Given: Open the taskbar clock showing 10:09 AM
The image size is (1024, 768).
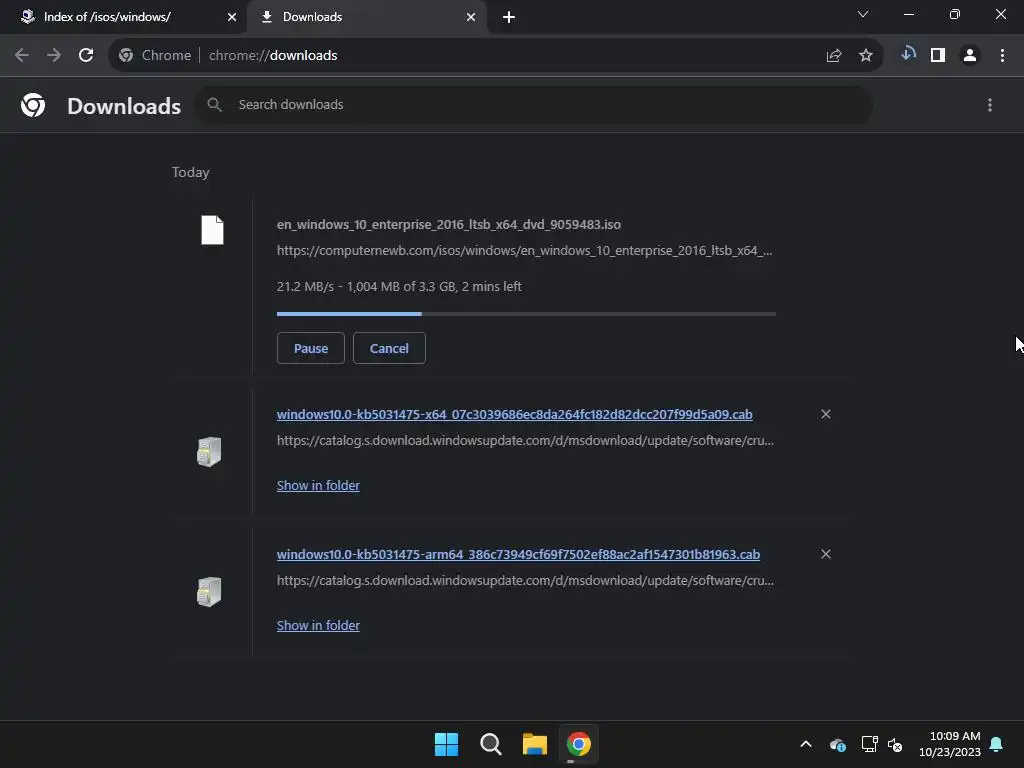Looking at the screenshot, I should tap(950, 744).
